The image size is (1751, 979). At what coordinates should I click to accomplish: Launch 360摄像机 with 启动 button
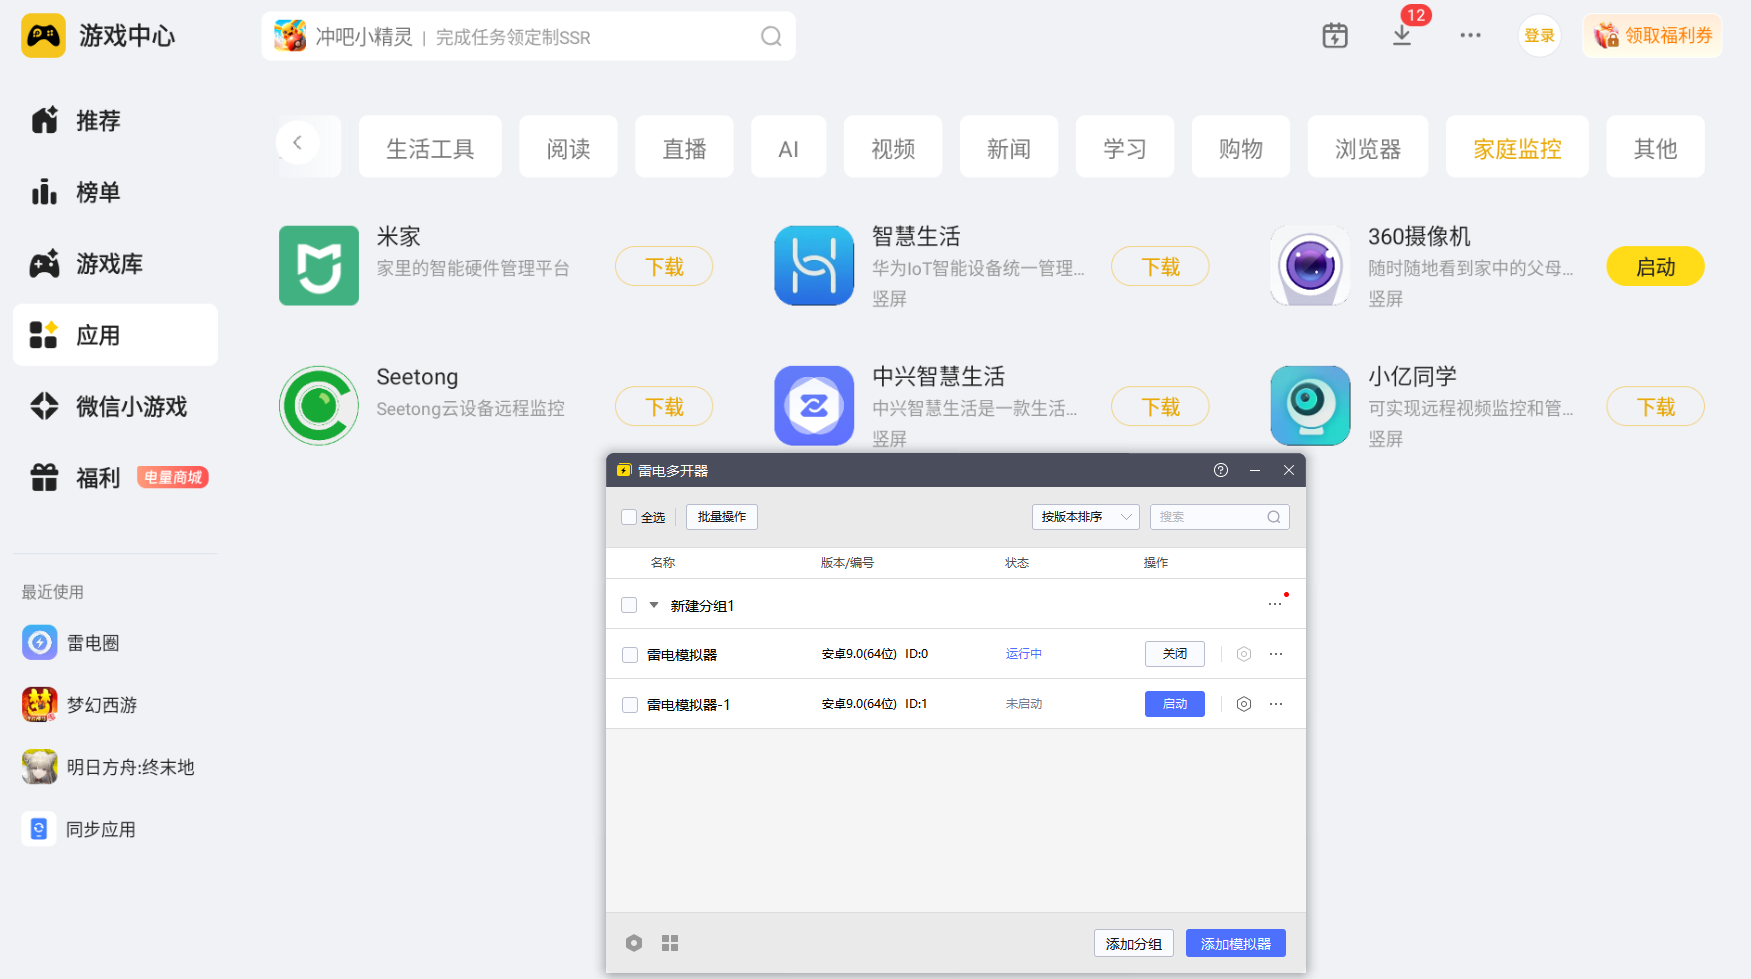(x=1656, y=266)
